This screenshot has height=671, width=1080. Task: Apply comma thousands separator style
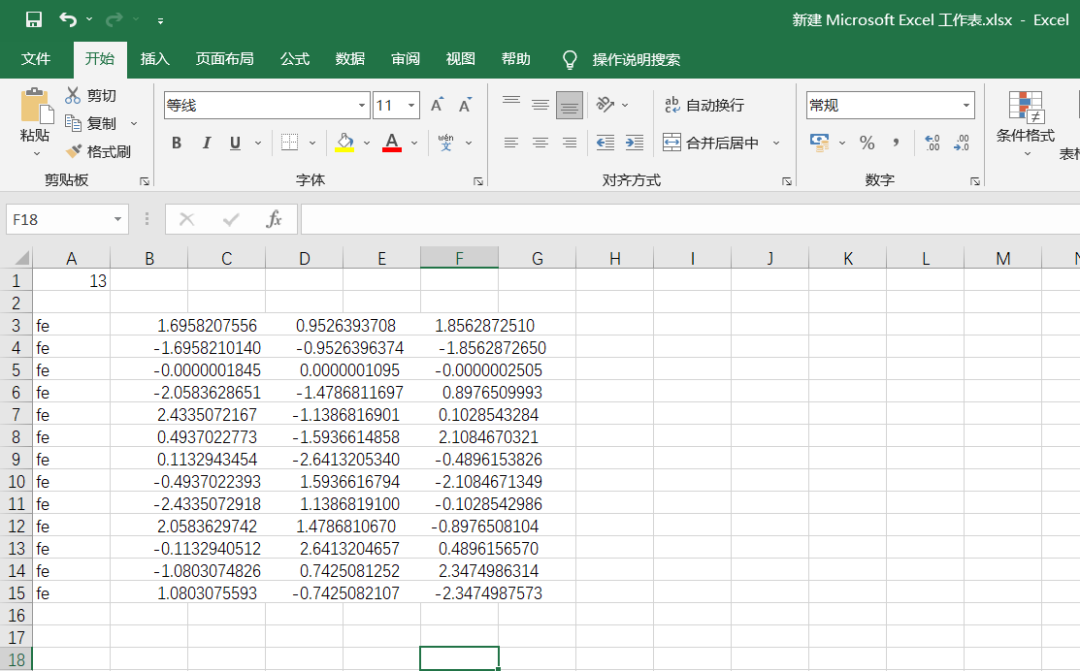coord(896,143)
